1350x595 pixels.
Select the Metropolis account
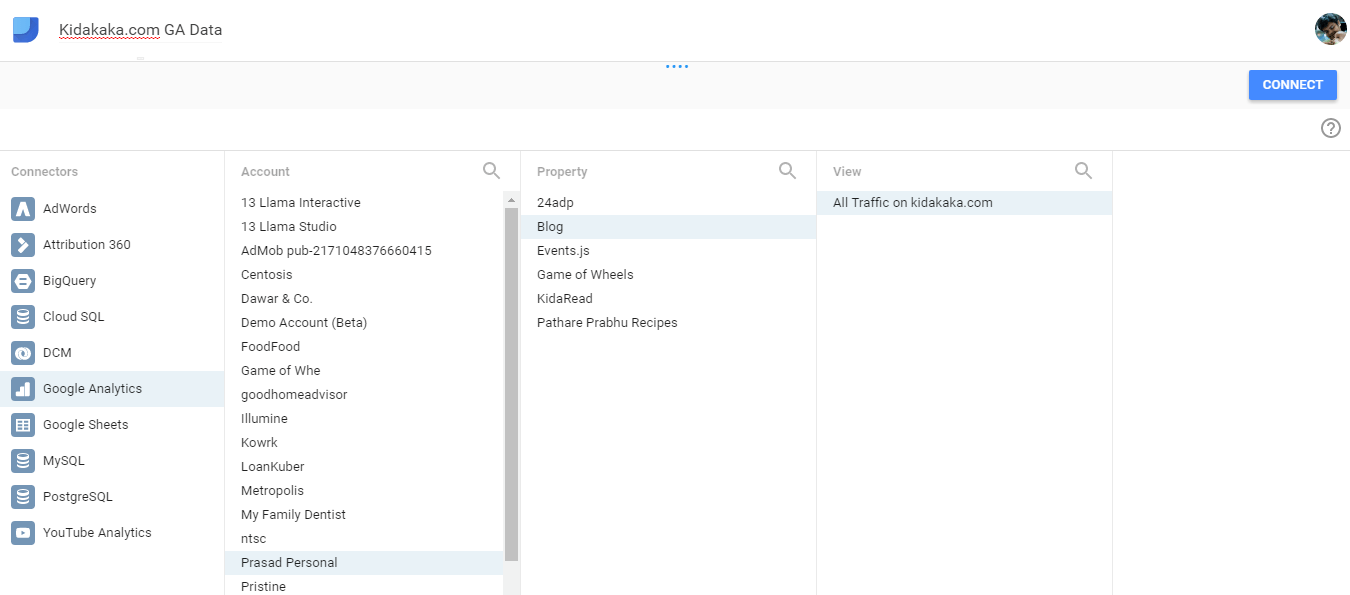pos(364,491)
